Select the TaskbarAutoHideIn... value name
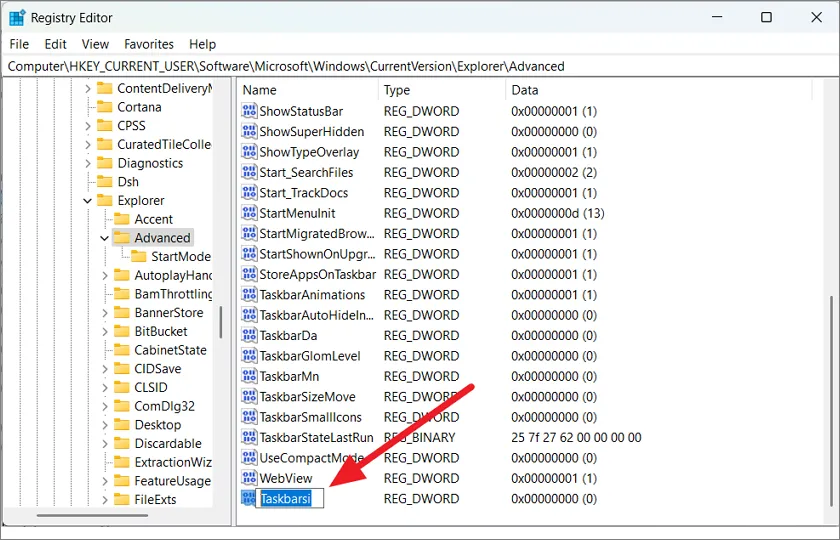The image size is (840, 540). tap(317, 315)
